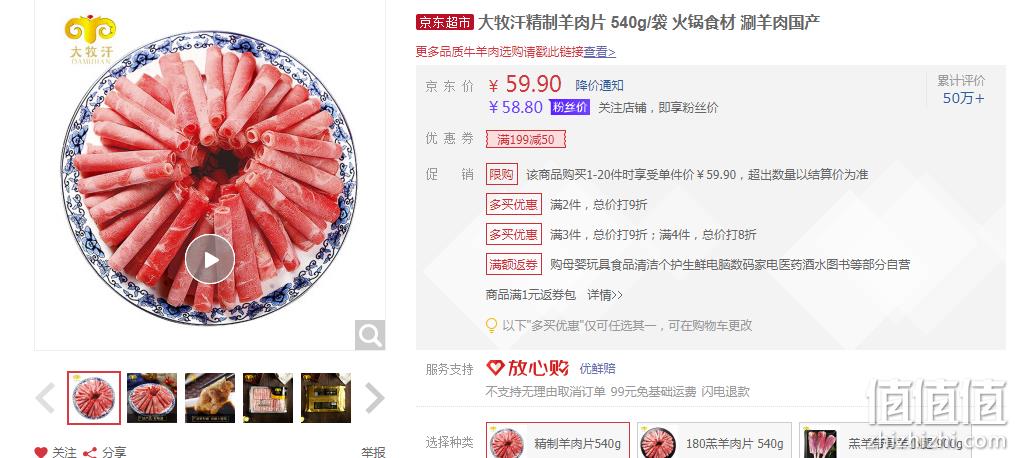
Task: Select the 180羔羊肉片 540g option
Action: (714, 441)
